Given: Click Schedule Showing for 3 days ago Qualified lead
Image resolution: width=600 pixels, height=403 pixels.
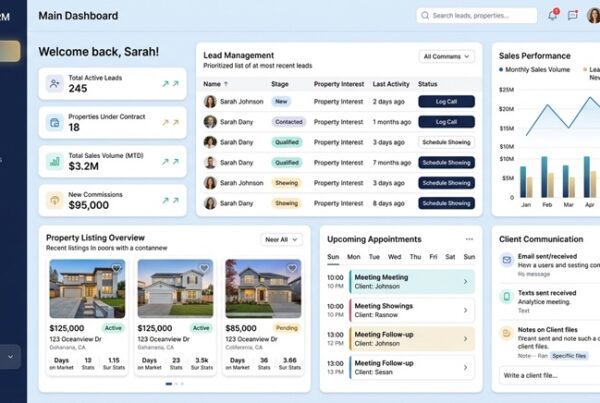Looking at the screenshot, I should [446, 142].
